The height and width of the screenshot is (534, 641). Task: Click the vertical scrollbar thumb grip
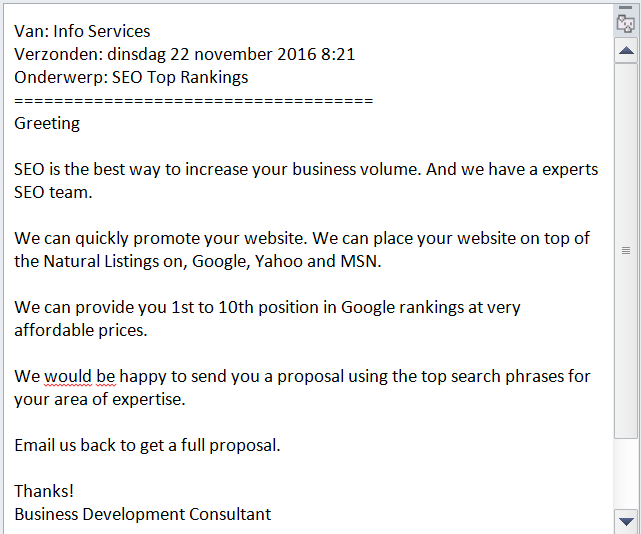tap(626, 251)
